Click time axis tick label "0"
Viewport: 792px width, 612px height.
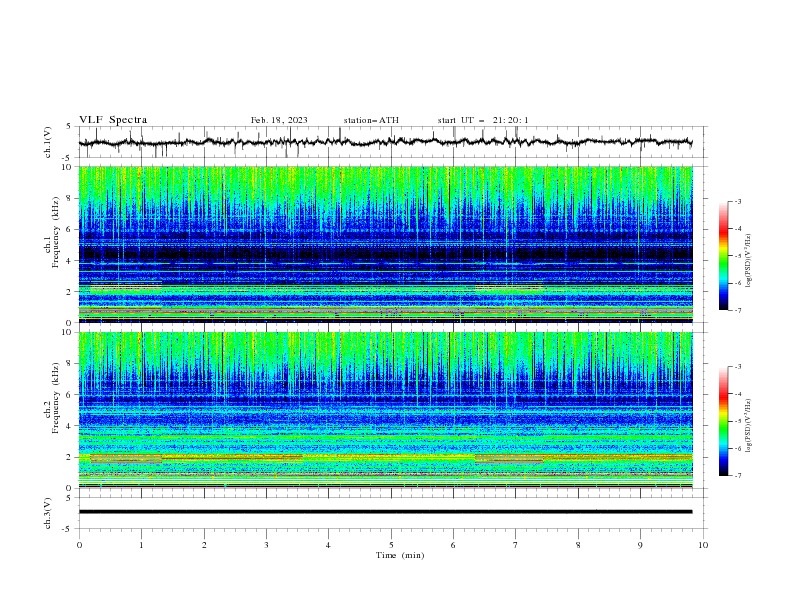tap(79, 545)
